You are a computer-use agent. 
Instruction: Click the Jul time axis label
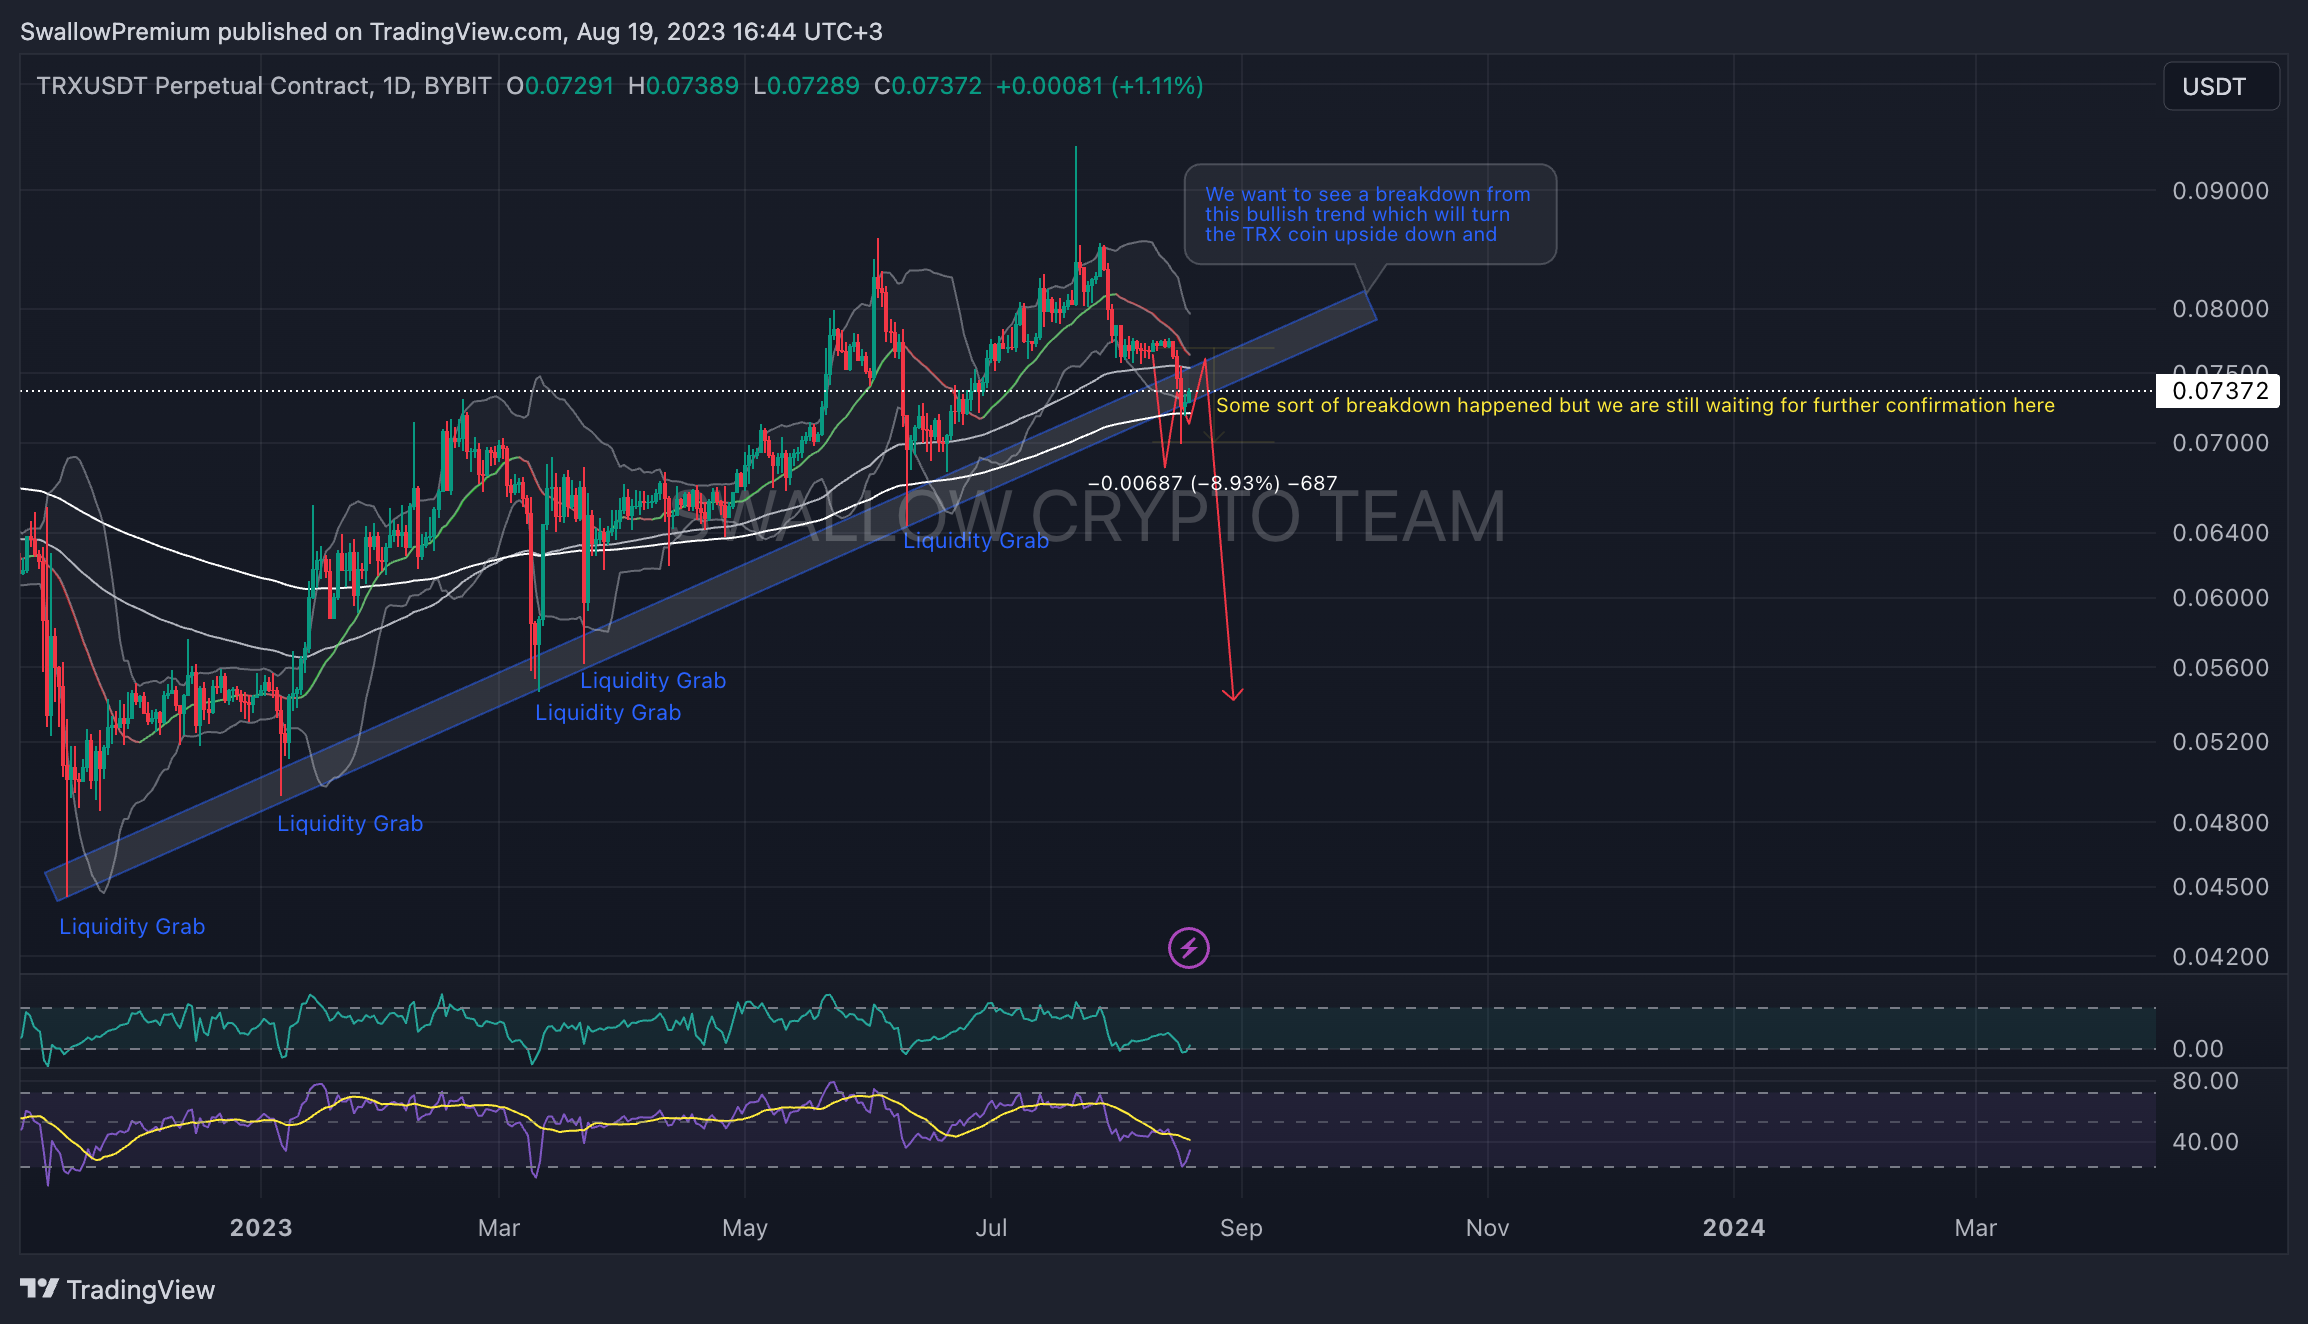point(991,1228)
